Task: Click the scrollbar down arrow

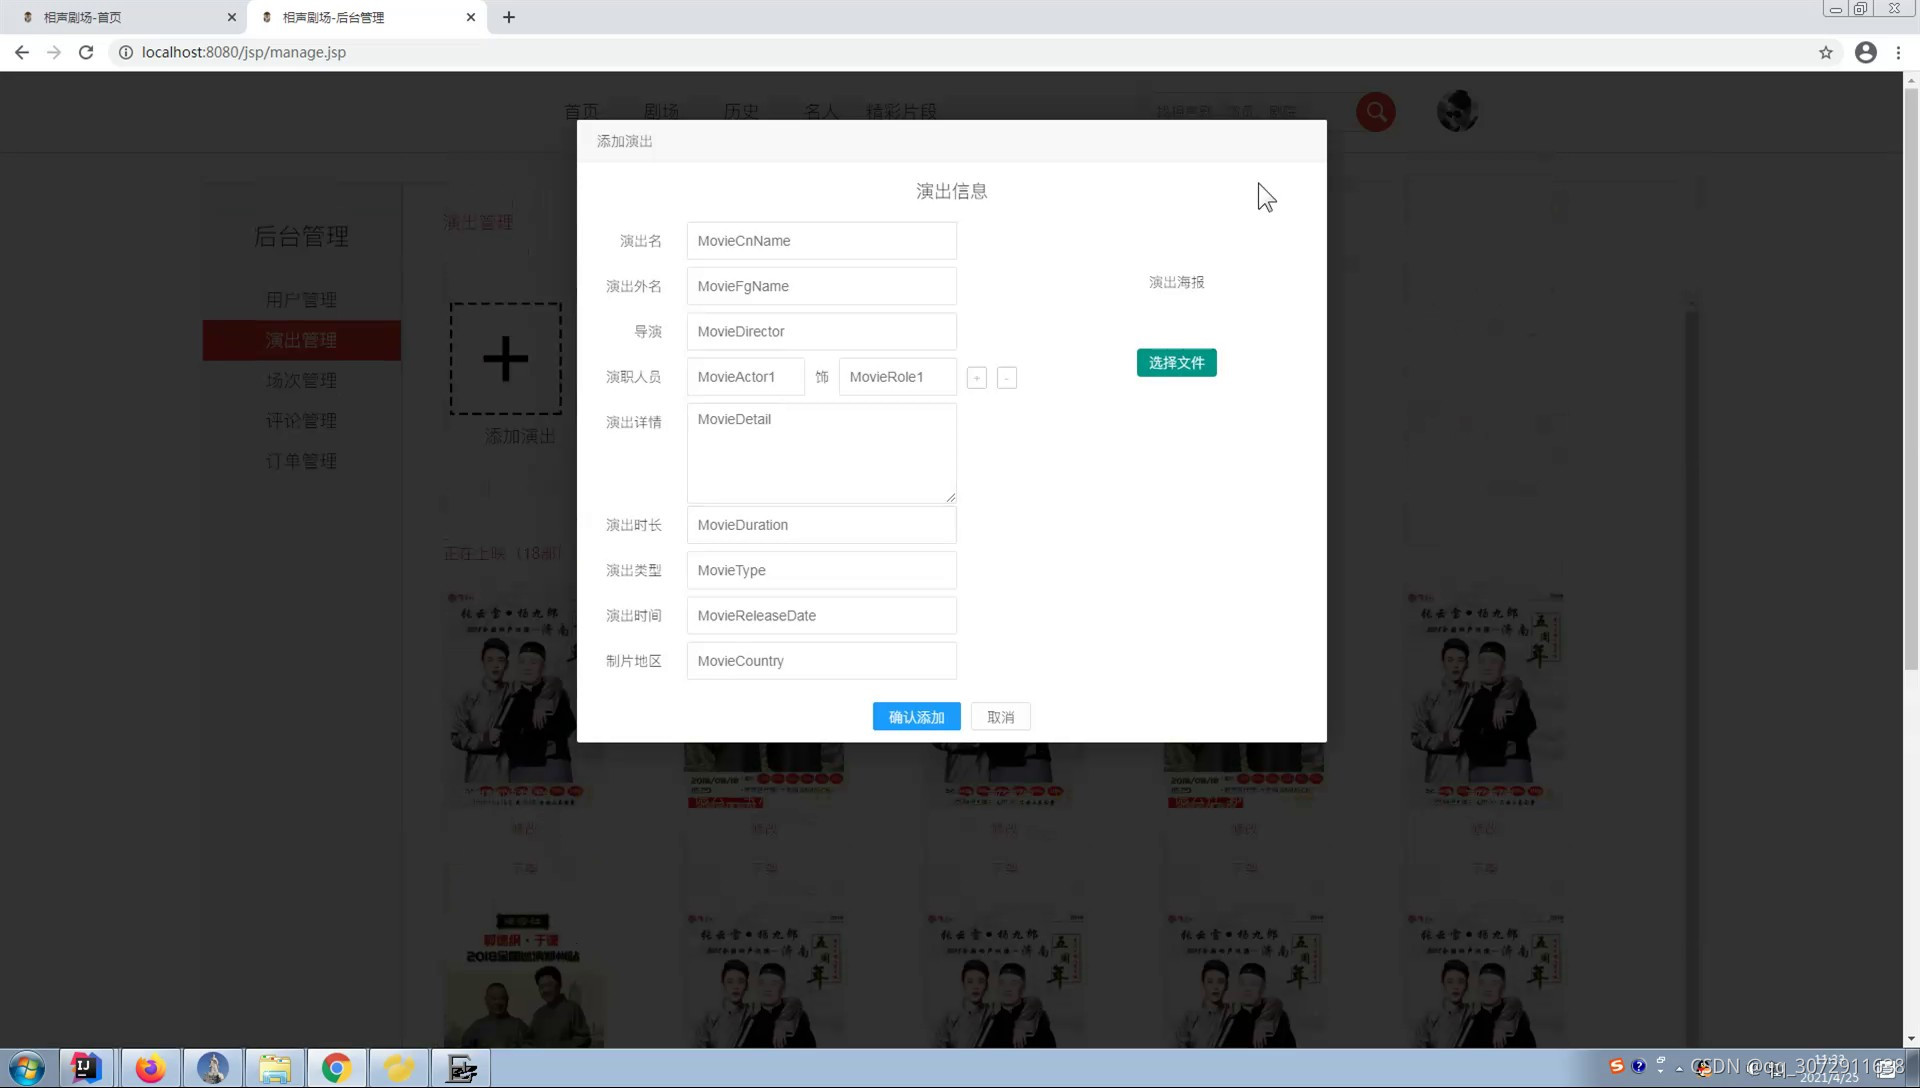Action: point(1911,1039)
